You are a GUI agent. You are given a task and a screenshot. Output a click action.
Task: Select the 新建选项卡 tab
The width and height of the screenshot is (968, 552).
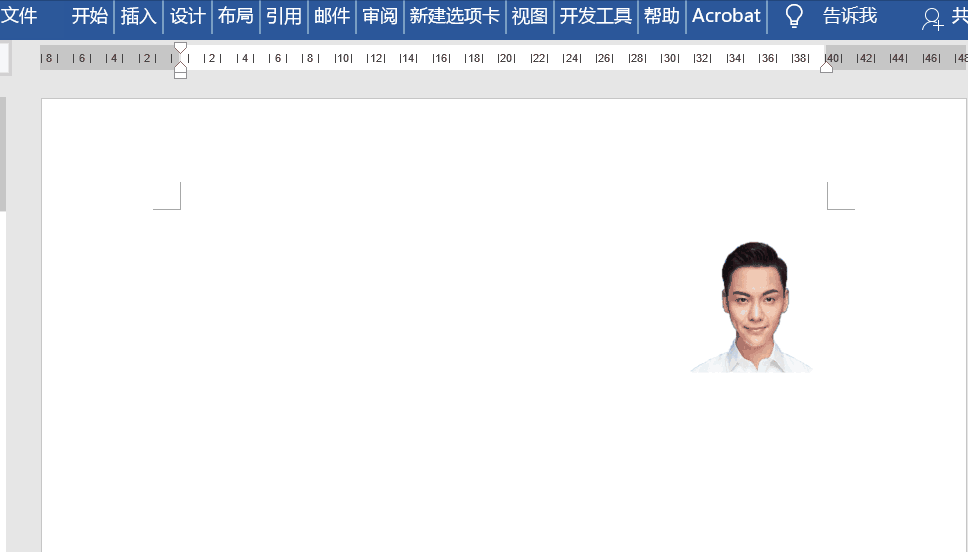[x=454, y=15]
